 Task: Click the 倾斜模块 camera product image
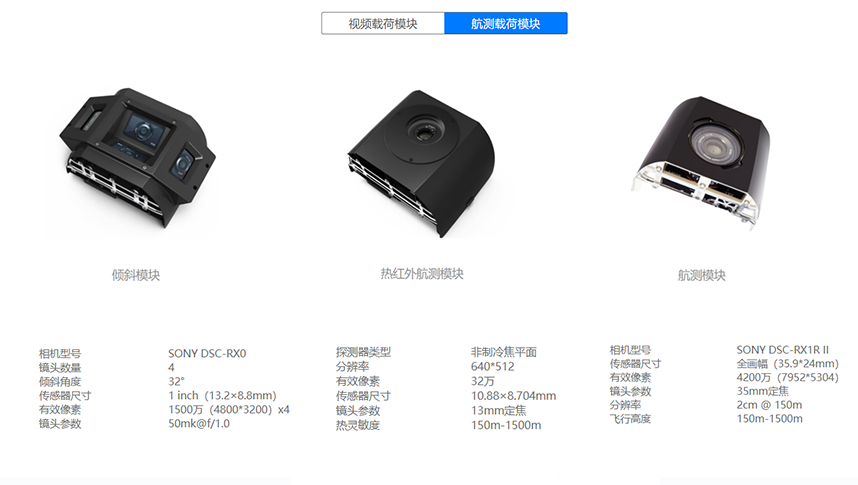coord(137,158)
